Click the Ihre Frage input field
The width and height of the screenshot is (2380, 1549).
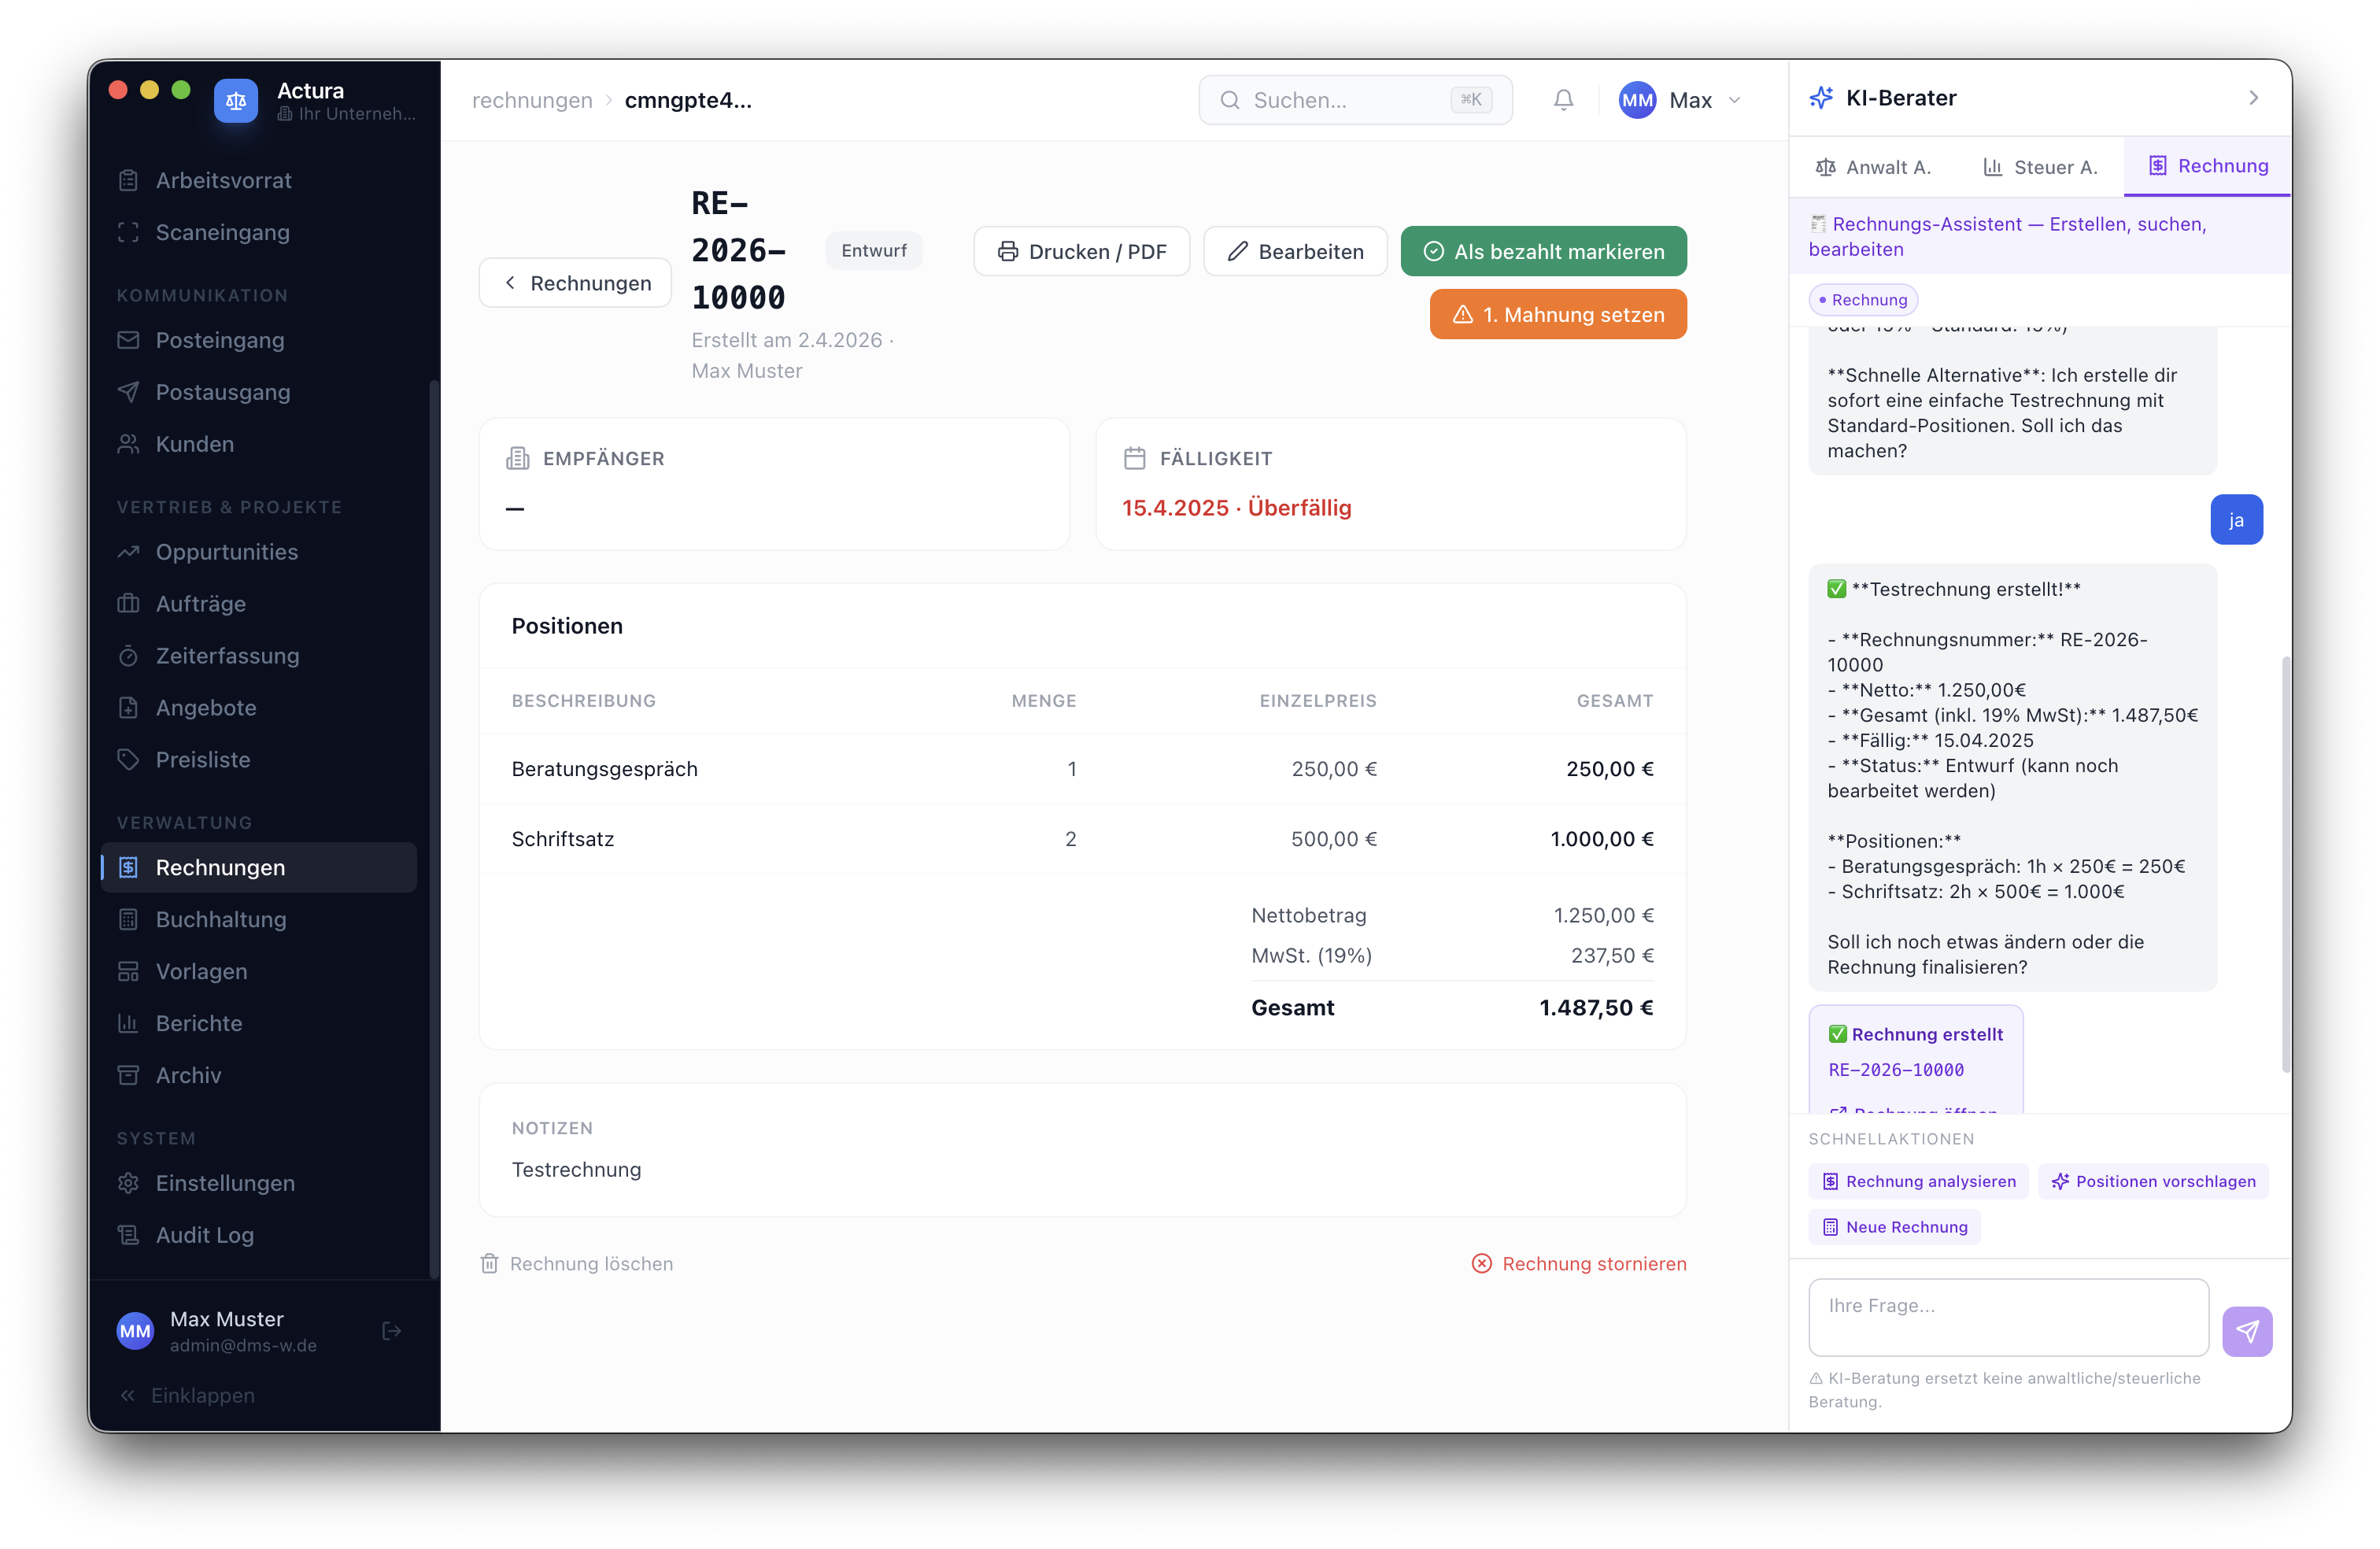click(2007, 1317)
